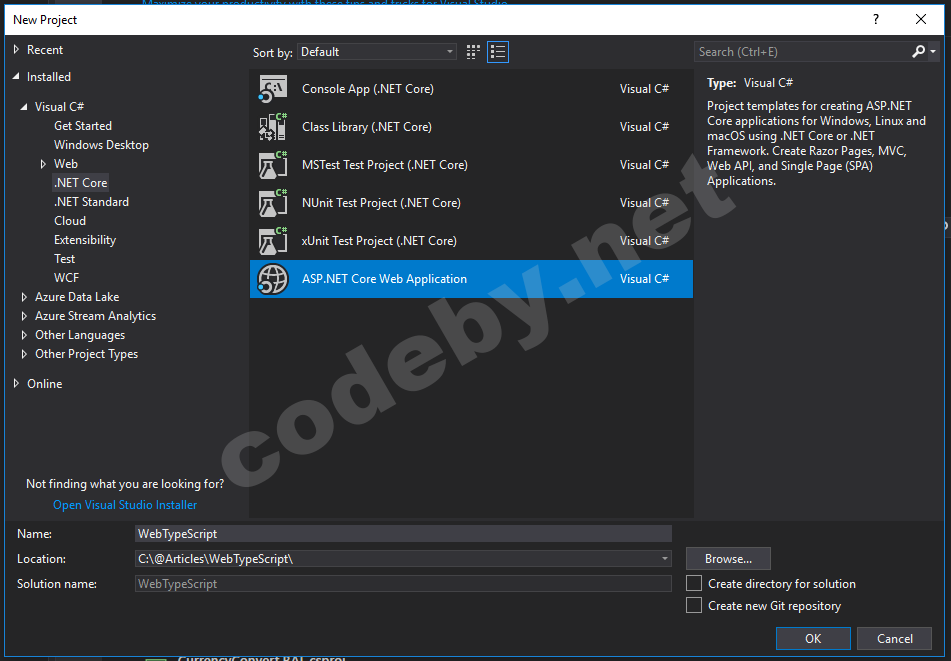Click the OK button
This screenshot has height=661, width=951.
813,639
